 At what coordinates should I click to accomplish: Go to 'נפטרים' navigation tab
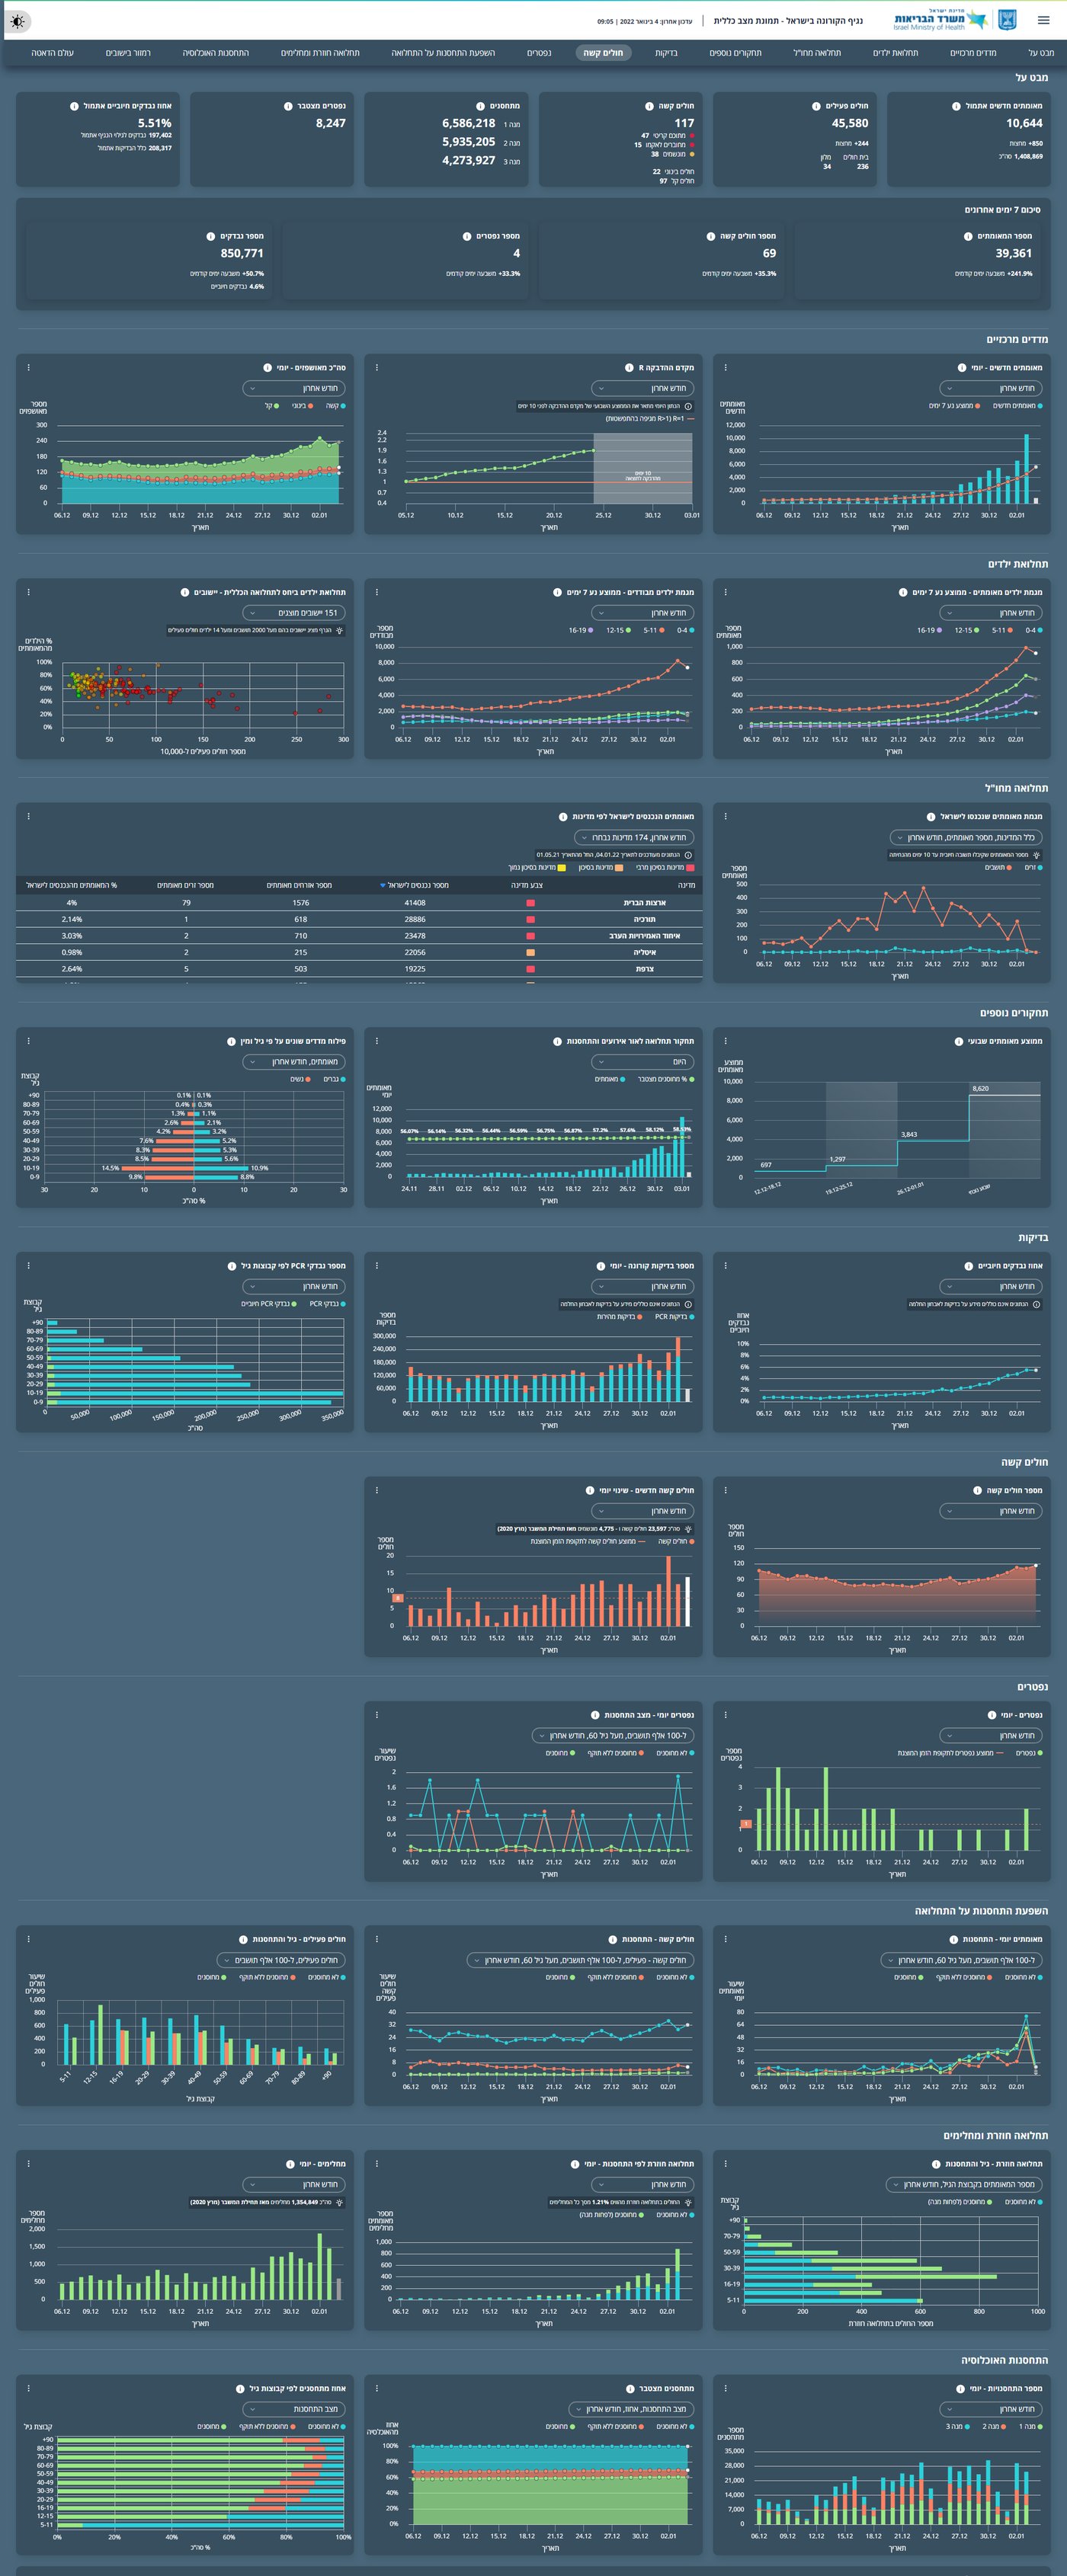(539, 53)
